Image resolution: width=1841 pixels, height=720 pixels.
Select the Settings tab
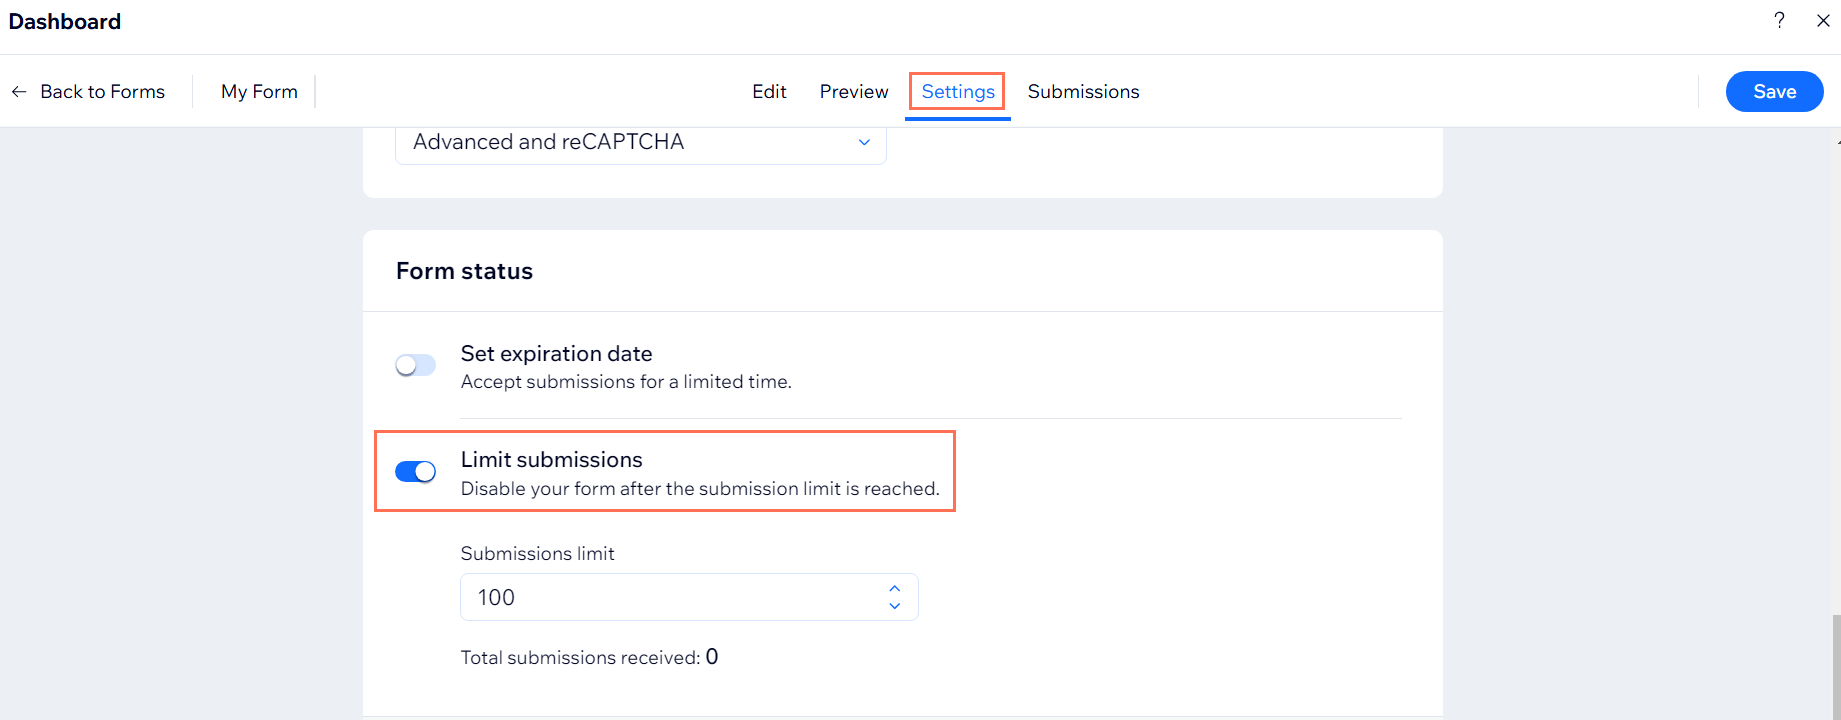(x=958, y=91)
